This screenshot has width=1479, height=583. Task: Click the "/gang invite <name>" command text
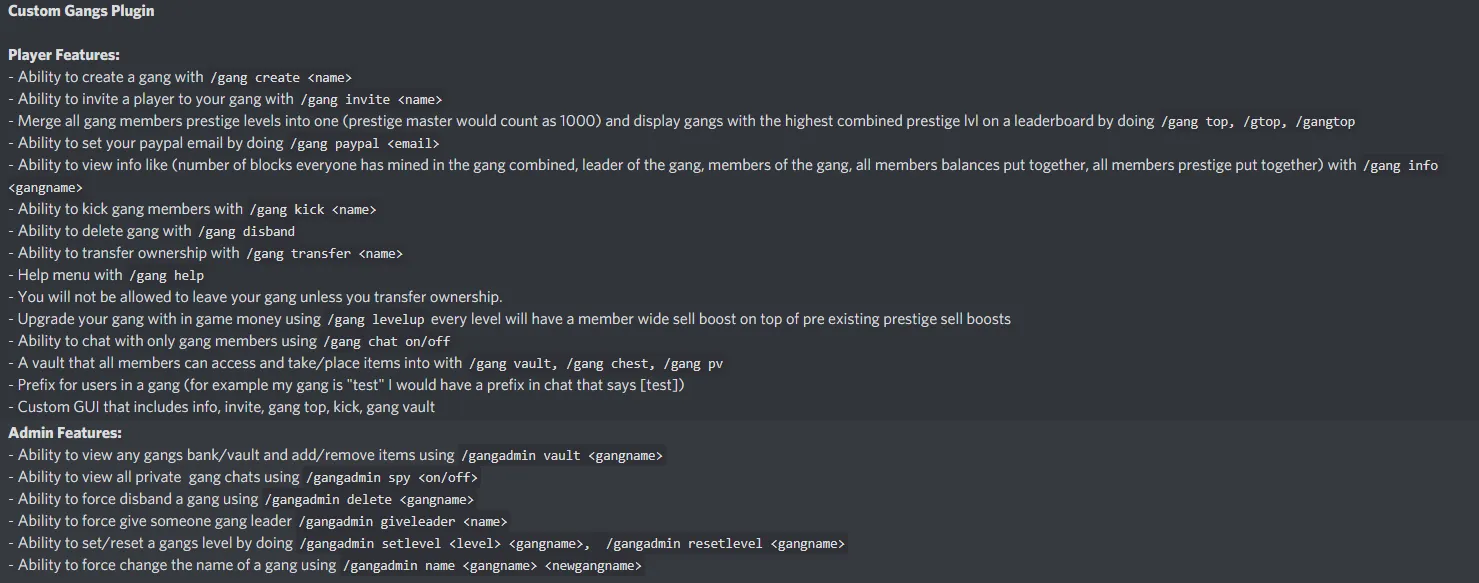[370, 100]
